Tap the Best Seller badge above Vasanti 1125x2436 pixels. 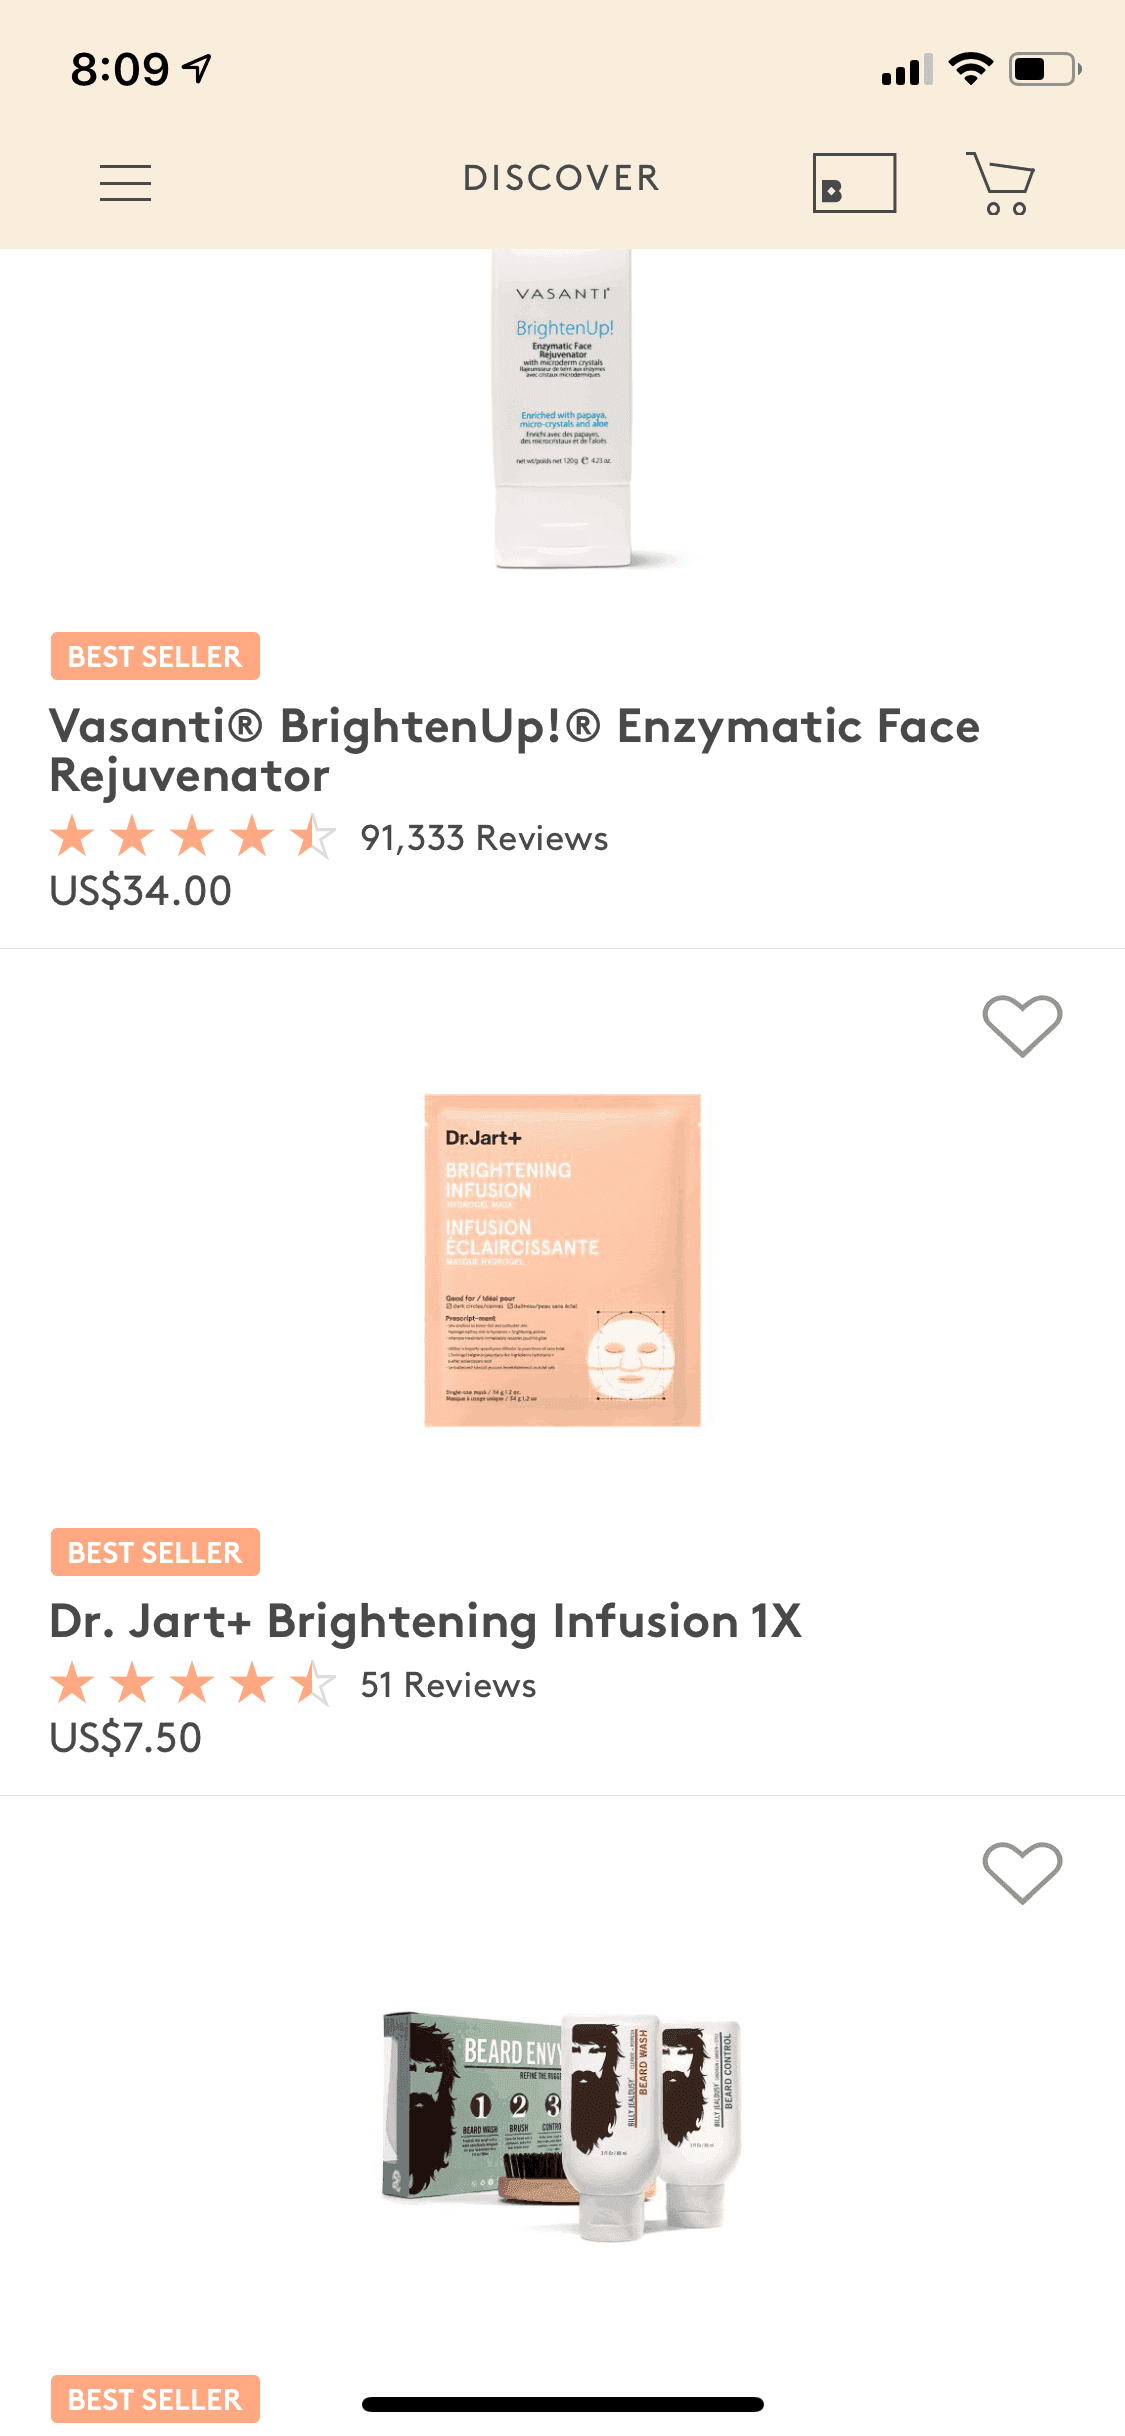tap(155, 656)
